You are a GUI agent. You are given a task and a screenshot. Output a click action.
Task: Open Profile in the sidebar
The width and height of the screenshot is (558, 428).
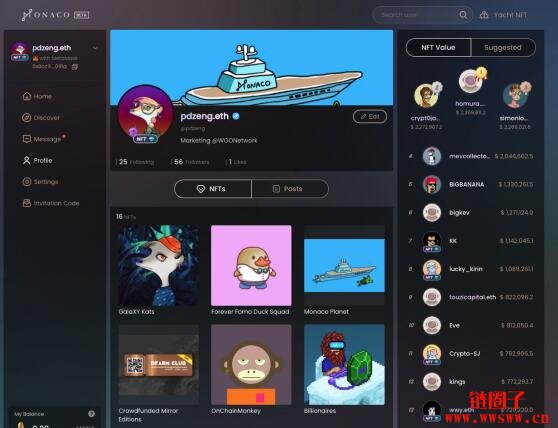[37, 160]
